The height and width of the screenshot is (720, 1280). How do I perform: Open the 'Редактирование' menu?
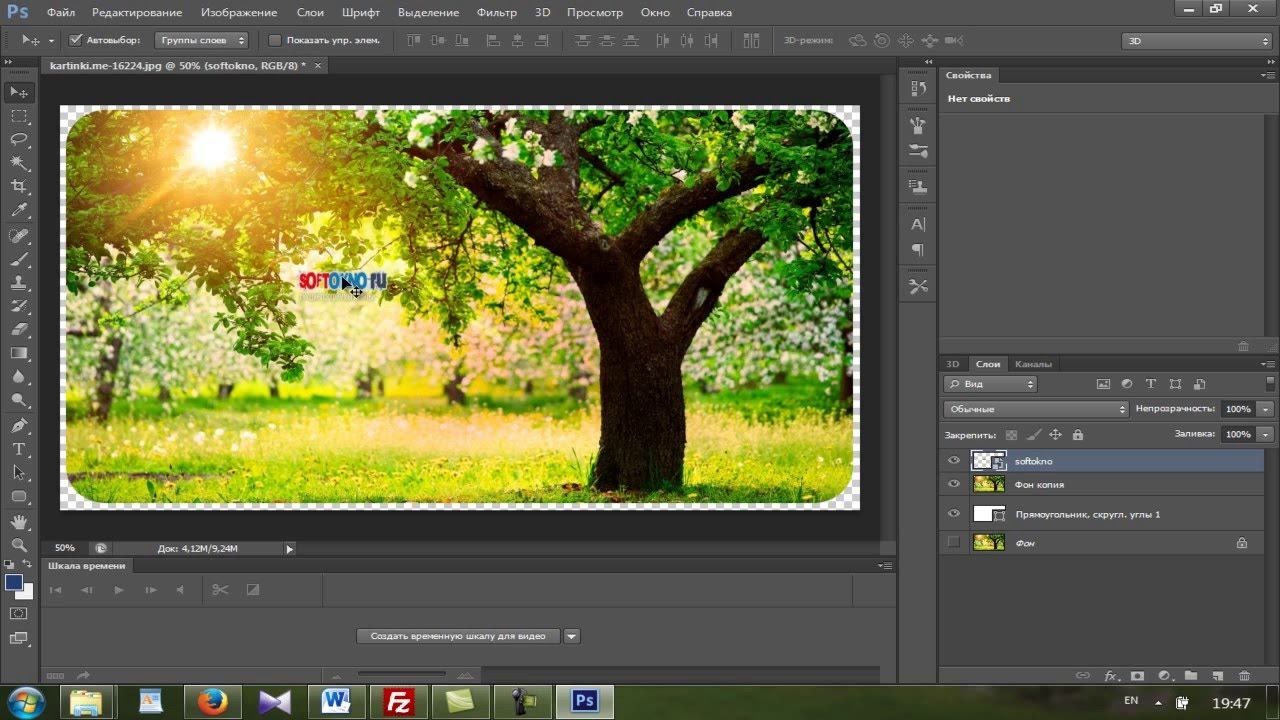click(x=137, y=13)
